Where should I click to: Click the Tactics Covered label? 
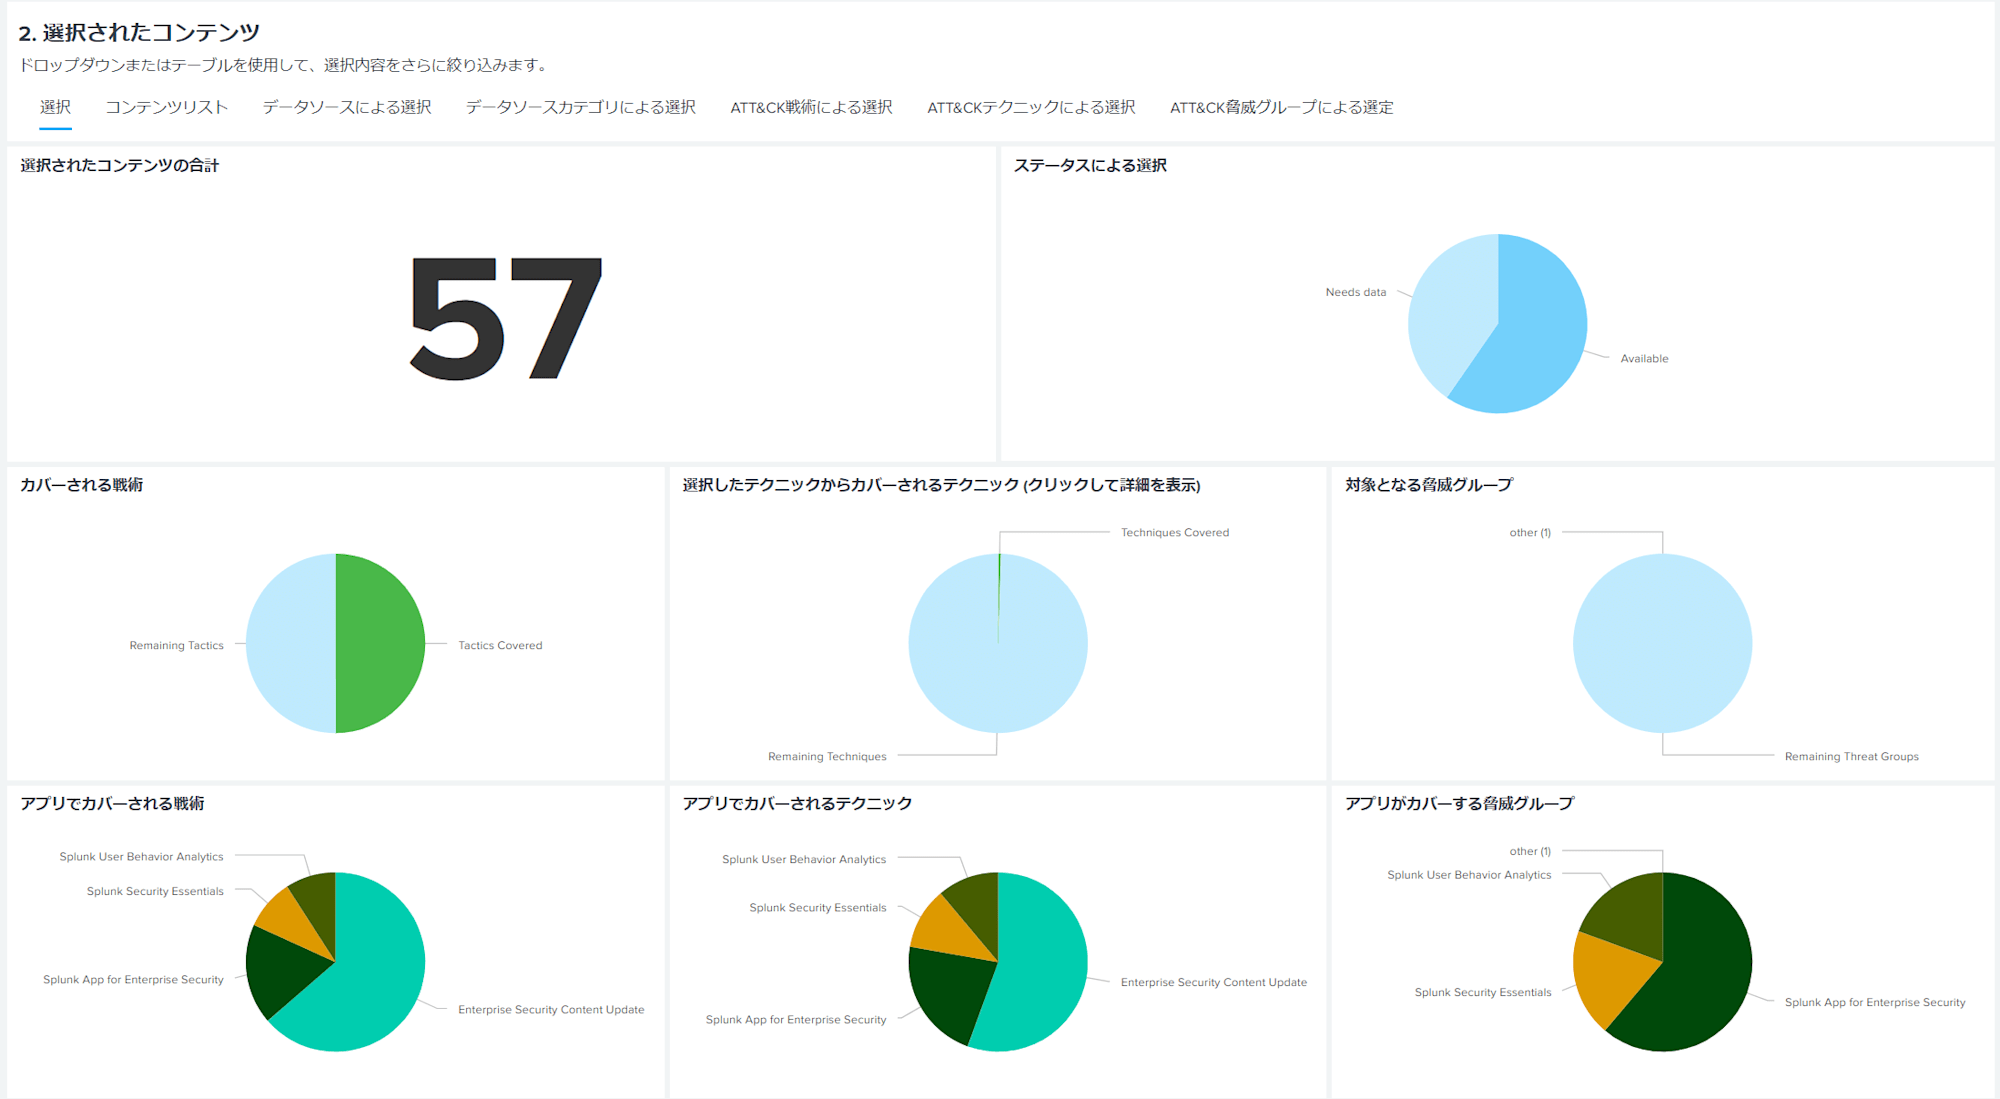click(500, 645)
